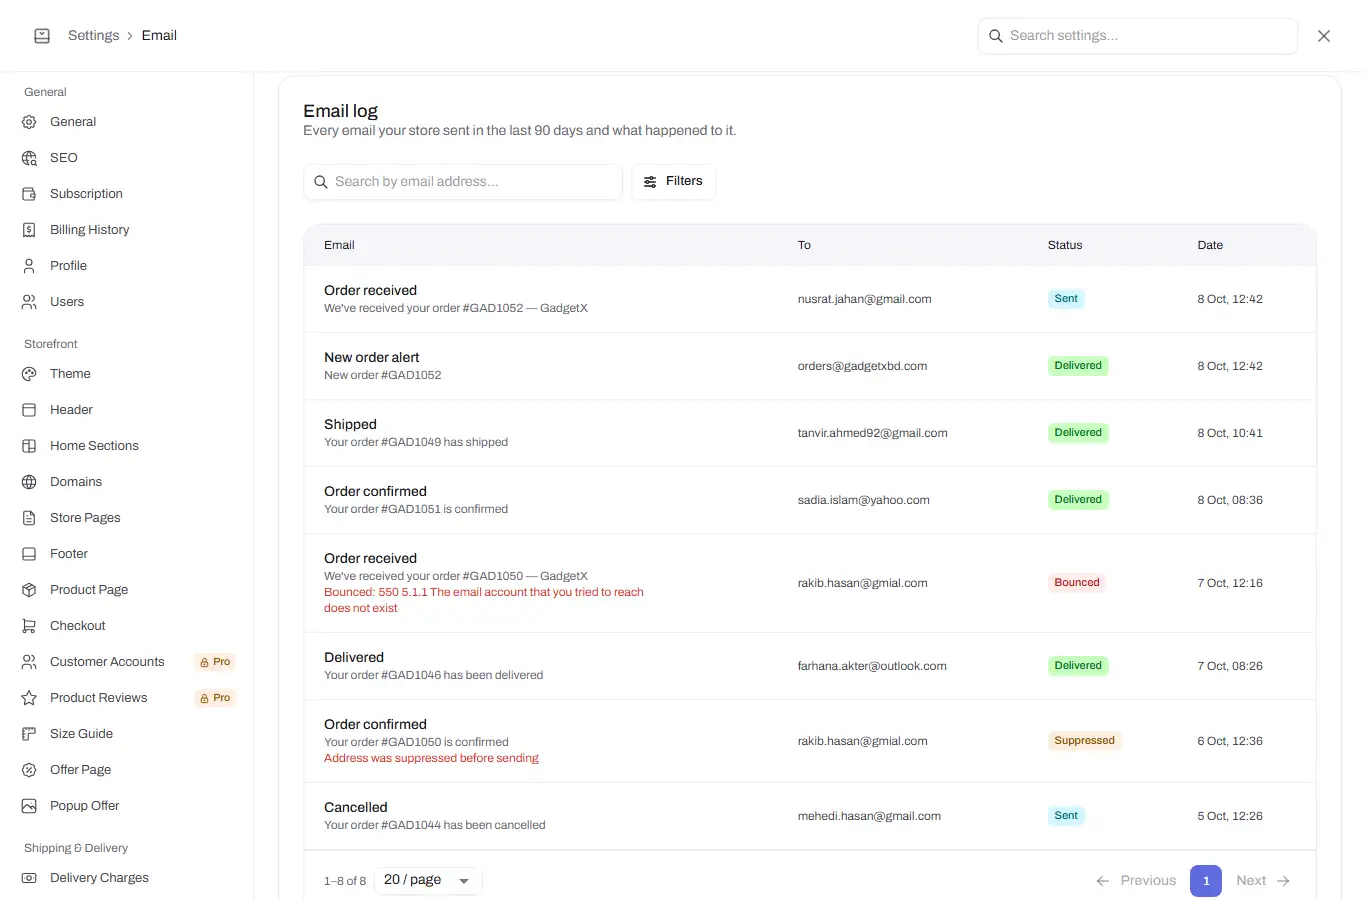Click the Theme palette icon
This screenshot has height=900, width=1366.
(29, 374)
